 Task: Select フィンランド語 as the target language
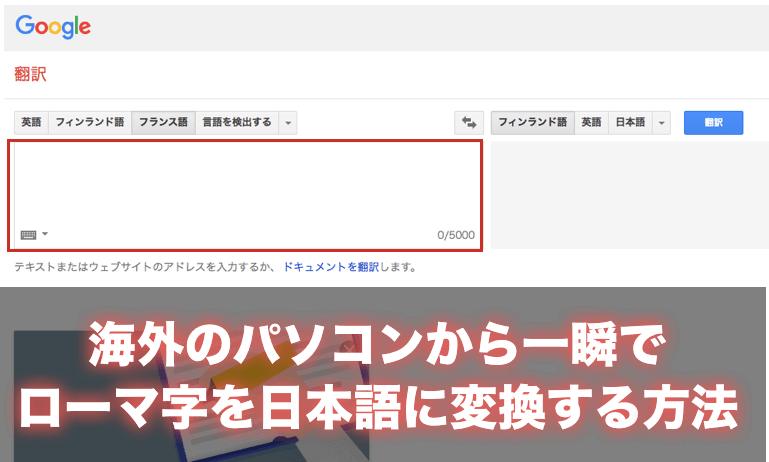pyautogui.click(x=532, y=123)
